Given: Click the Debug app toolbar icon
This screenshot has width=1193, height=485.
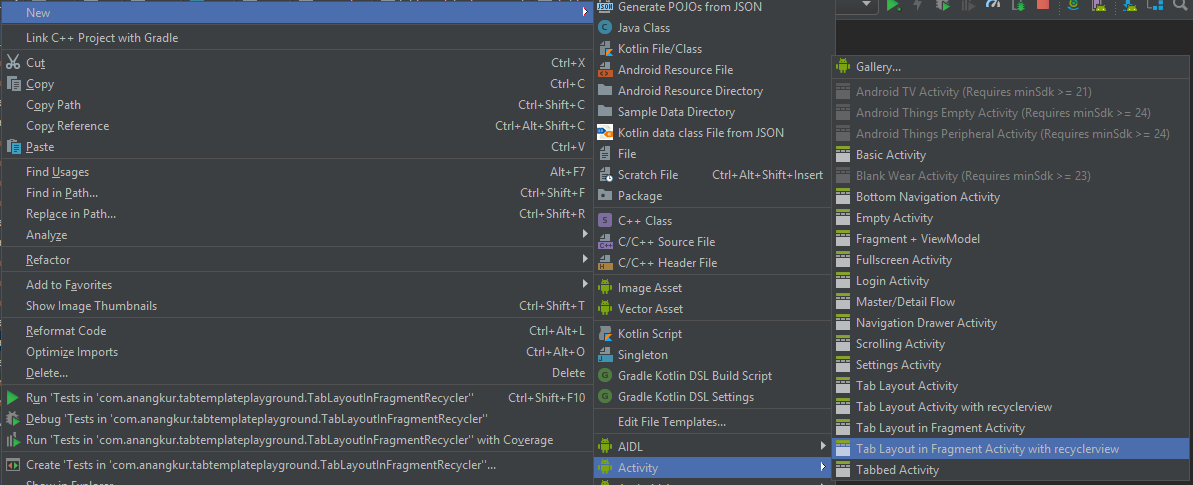Looking at the screenshot, I should tap(943, 5).
